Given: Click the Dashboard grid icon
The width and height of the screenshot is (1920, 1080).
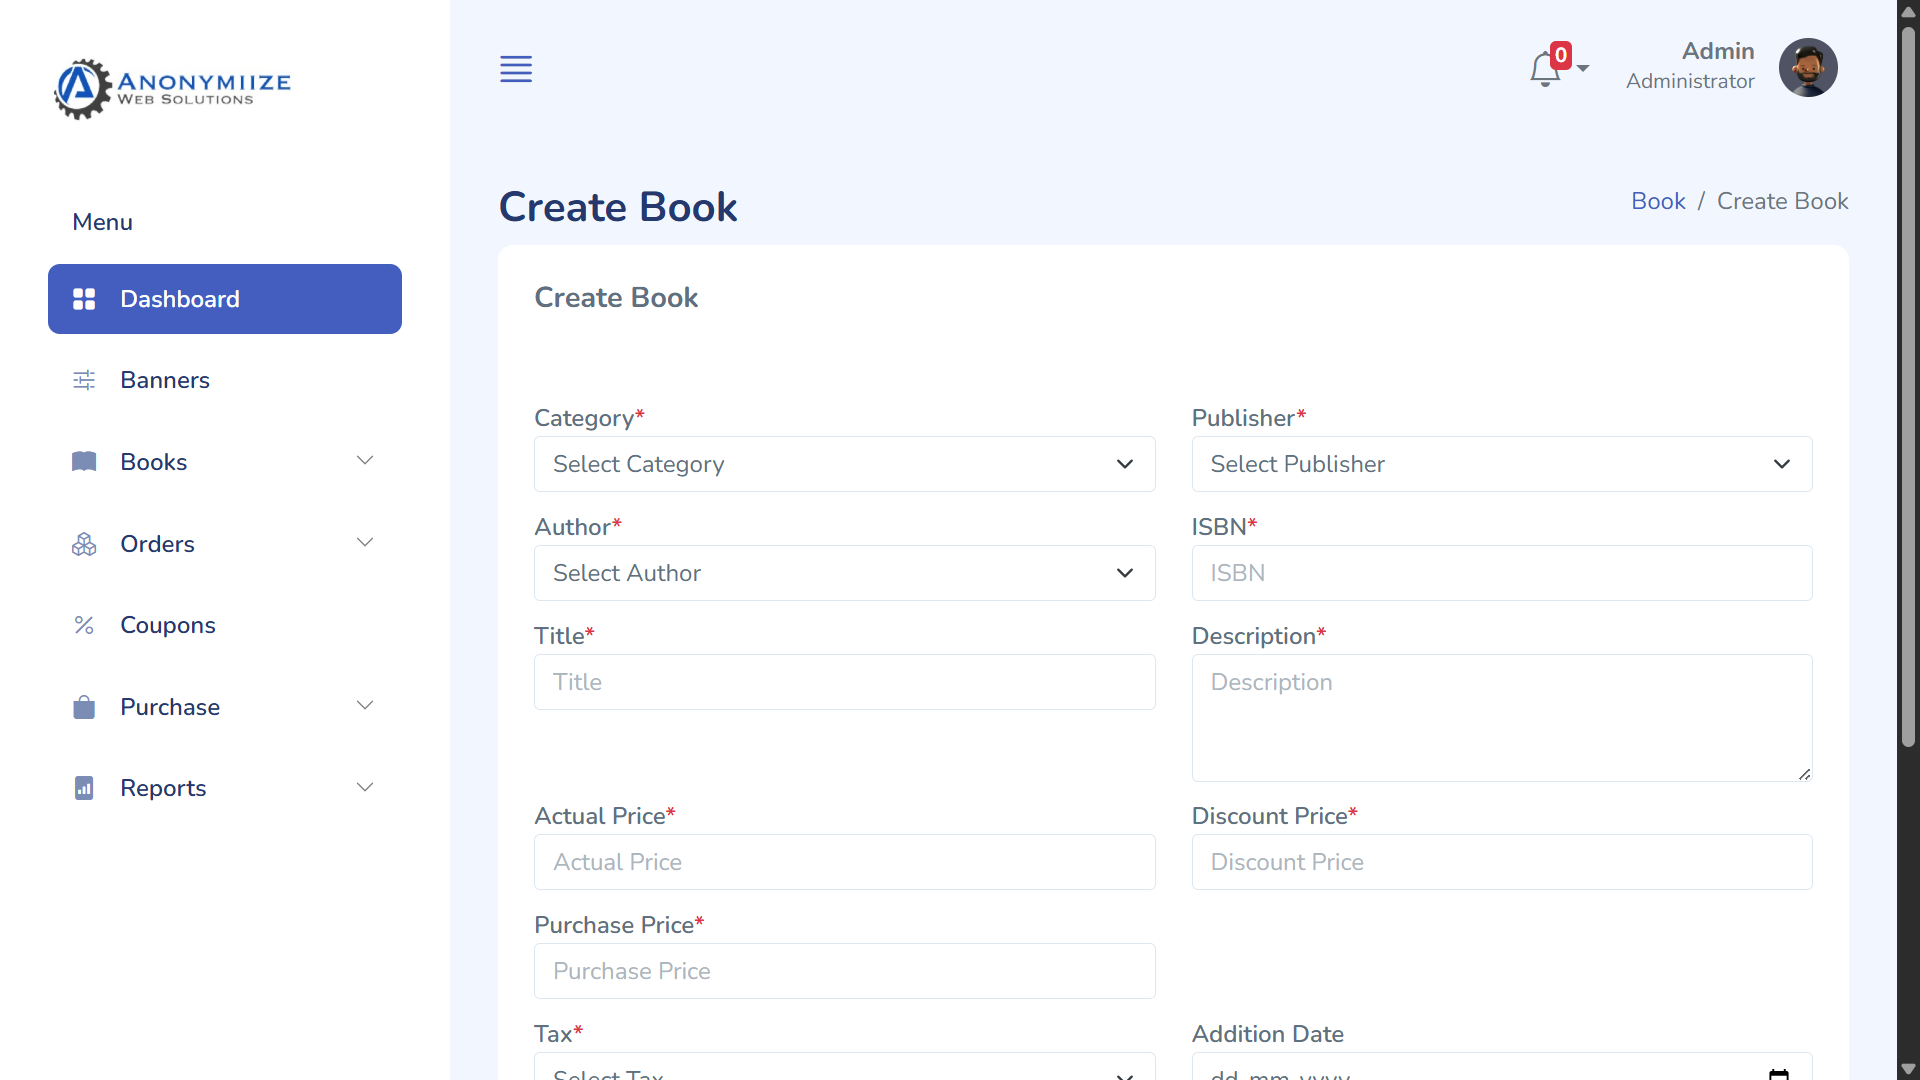Looking at the screenshot, I should point(84,299).
